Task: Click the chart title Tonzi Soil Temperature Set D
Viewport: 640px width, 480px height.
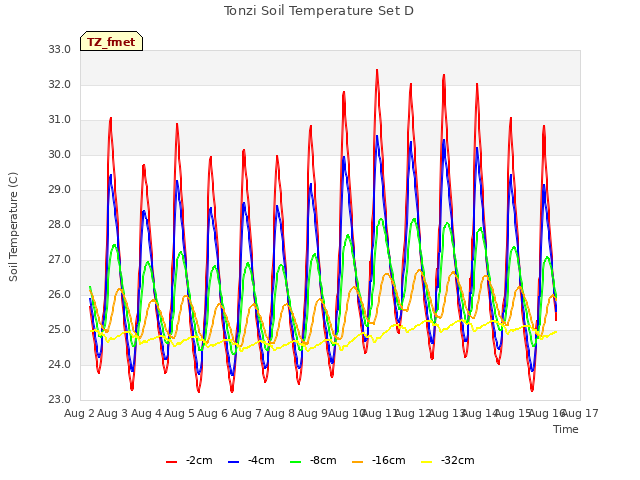Action: coord(319,11)
